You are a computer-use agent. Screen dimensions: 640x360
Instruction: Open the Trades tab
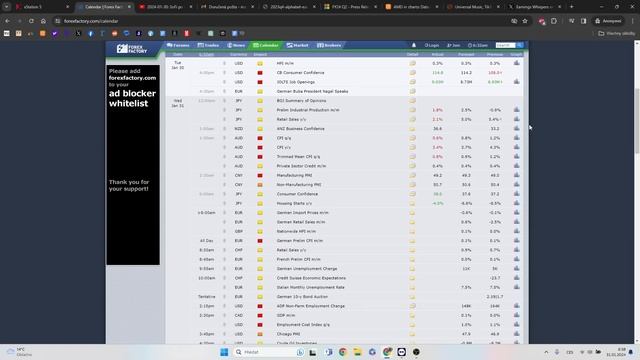point(208,45)
